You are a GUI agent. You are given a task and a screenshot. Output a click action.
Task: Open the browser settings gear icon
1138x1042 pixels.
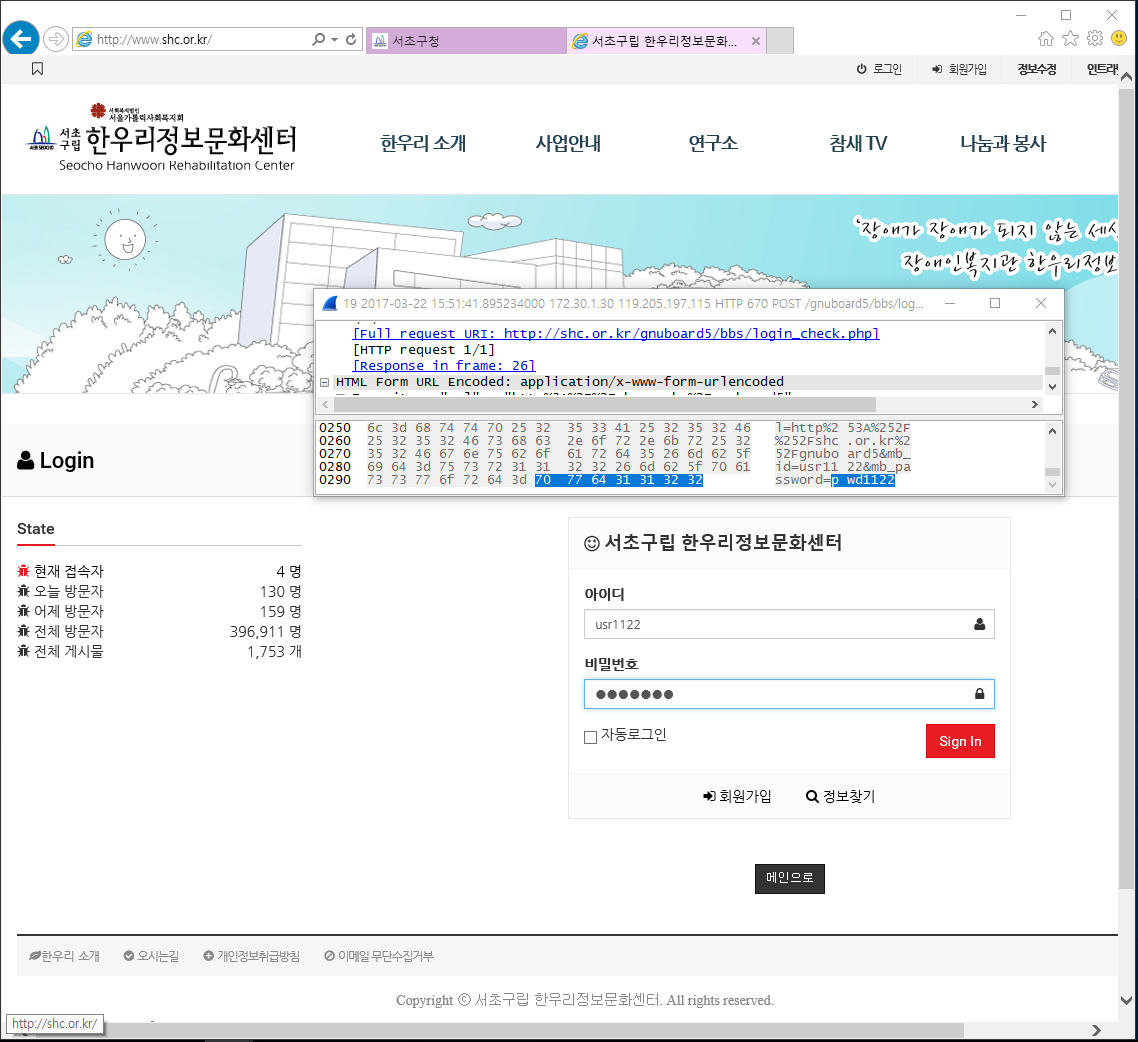pos(1095,38)
